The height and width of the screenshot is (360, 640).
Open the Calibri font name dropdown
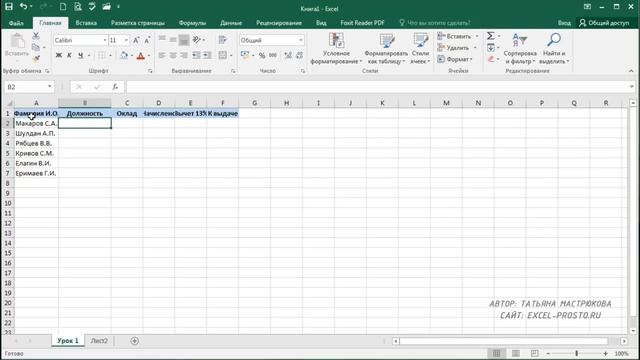(105, 40)
